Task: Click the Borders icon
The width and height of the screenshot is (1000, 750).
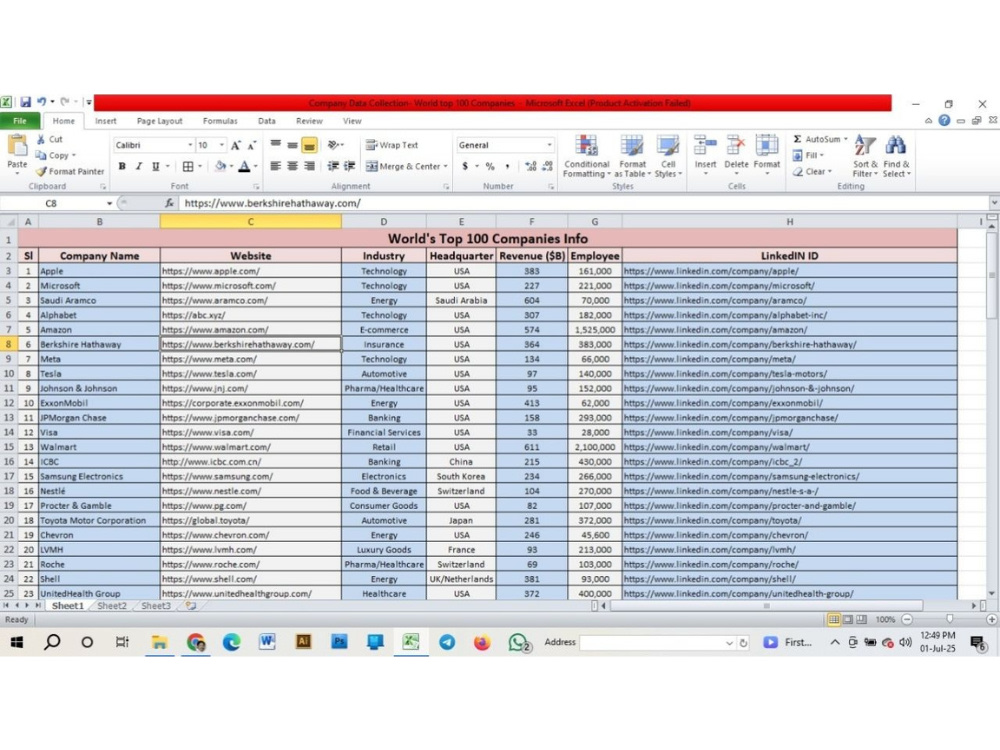Action: [x=188, y=166]
